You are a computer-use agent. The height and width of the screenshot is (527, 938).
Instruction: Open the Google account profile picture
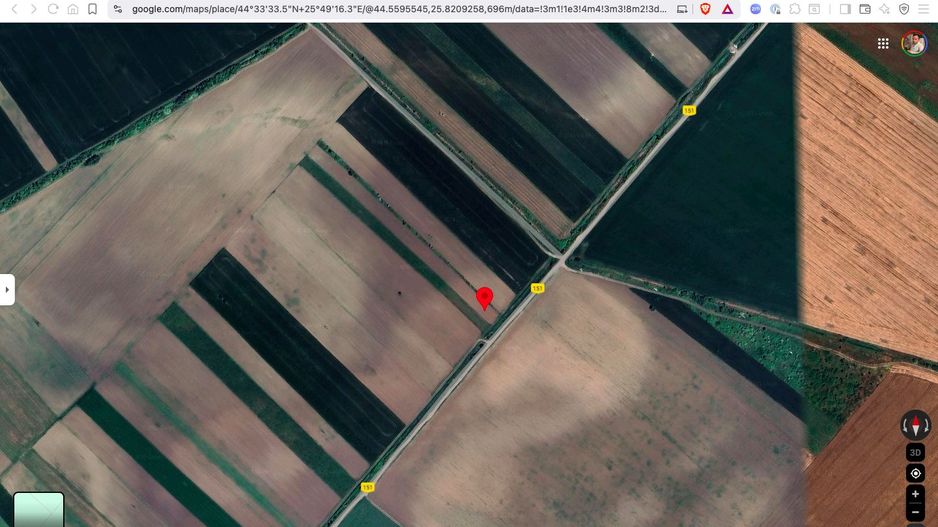pyautogui.click(x=914, y=44)
